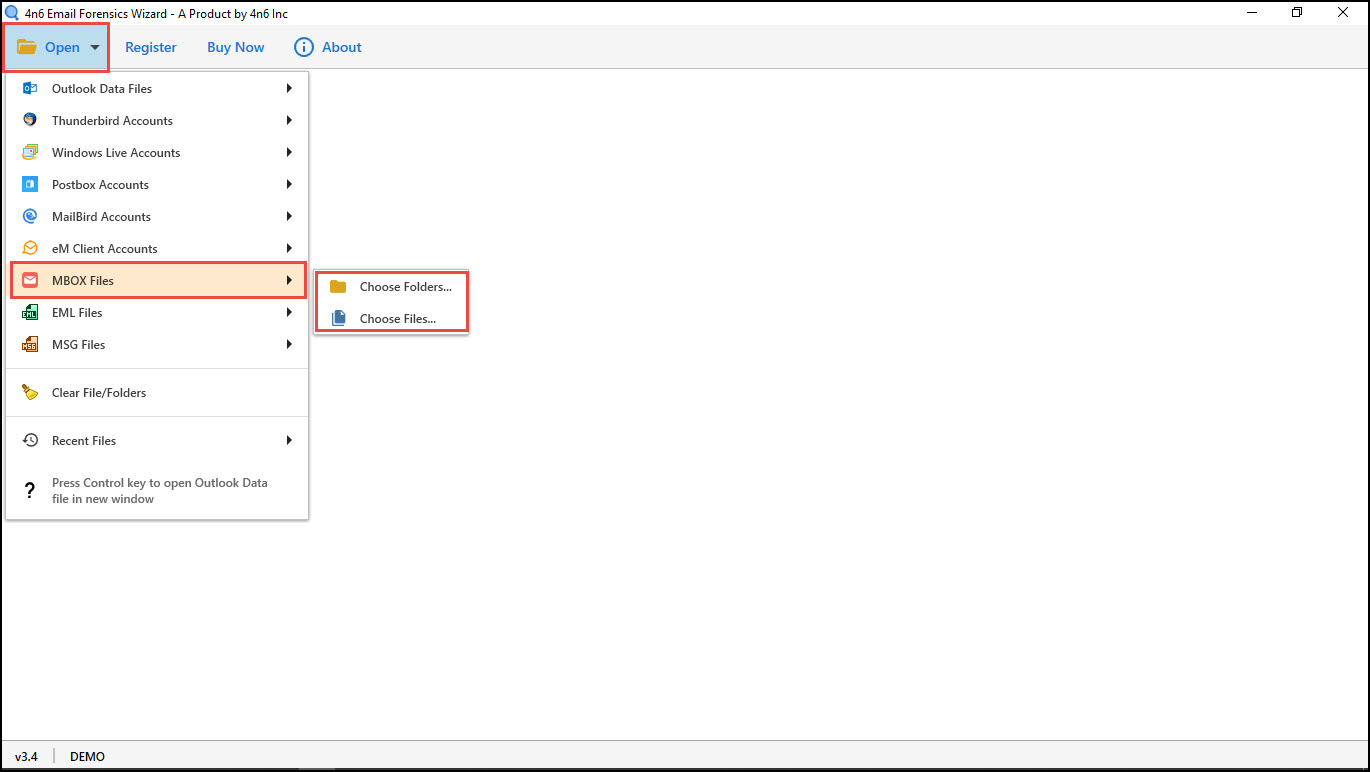Click the Windows Live Accounts icon
Screen dimensions: 1370x772
[30, 152]
